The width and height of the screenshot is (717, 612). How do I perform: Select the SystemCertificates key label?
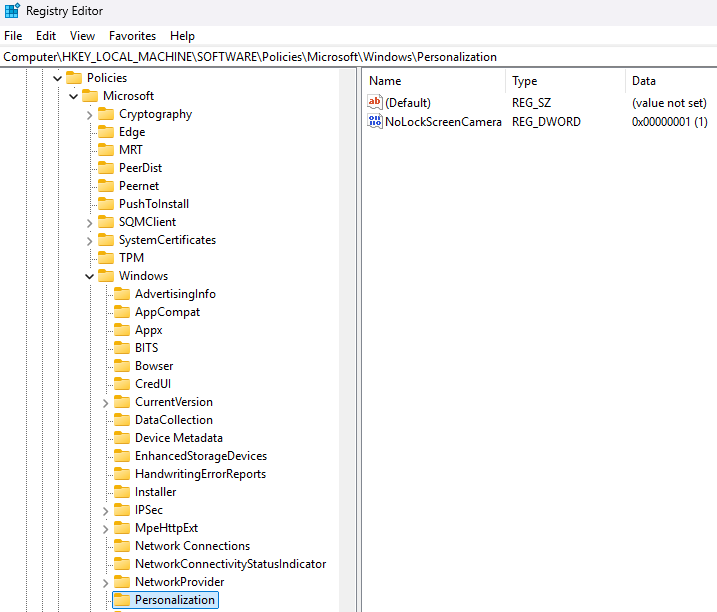[167, 240]
